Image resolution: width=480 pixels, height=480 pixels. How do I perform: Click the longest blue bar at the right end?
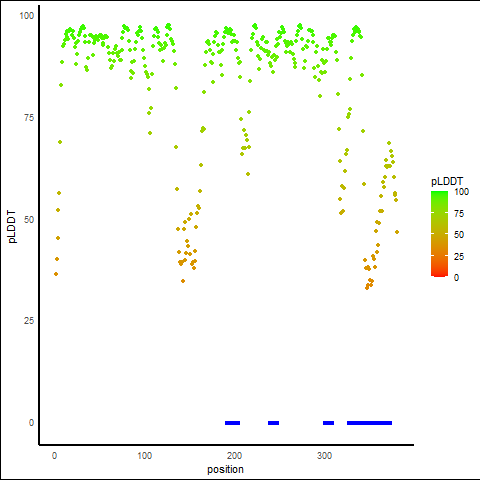coord(369,423)
